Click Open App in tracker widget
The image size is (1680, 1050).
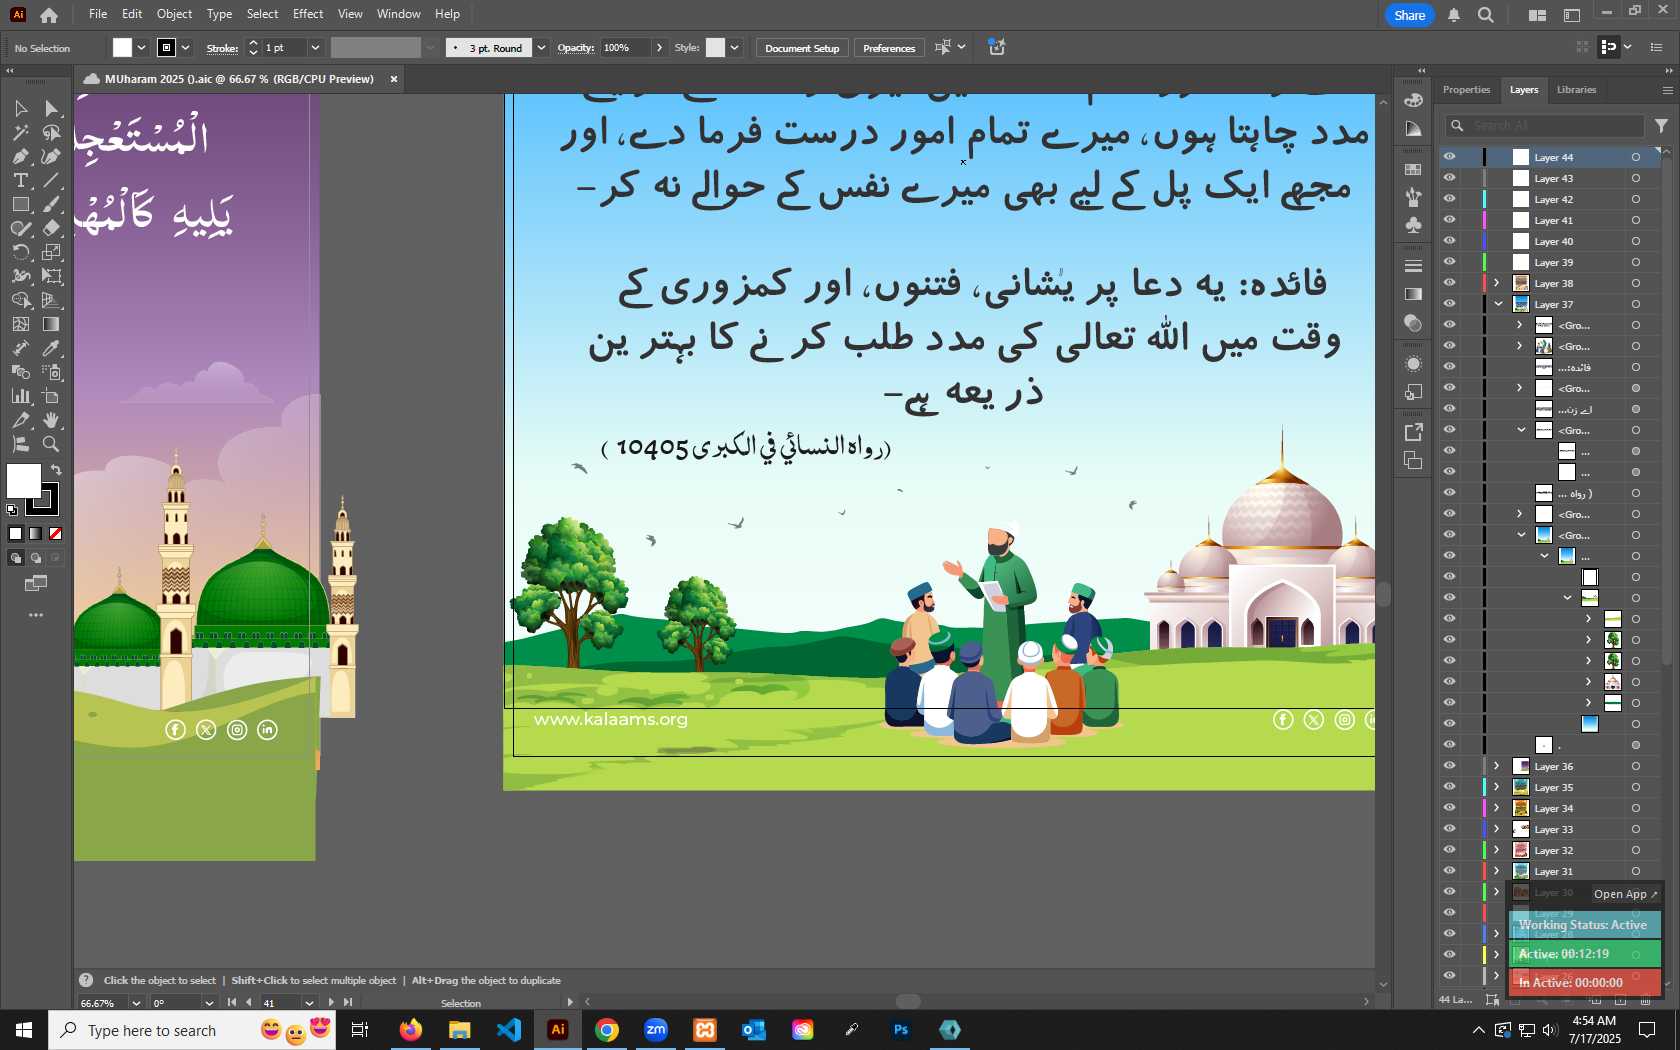tap(1625, 894)
